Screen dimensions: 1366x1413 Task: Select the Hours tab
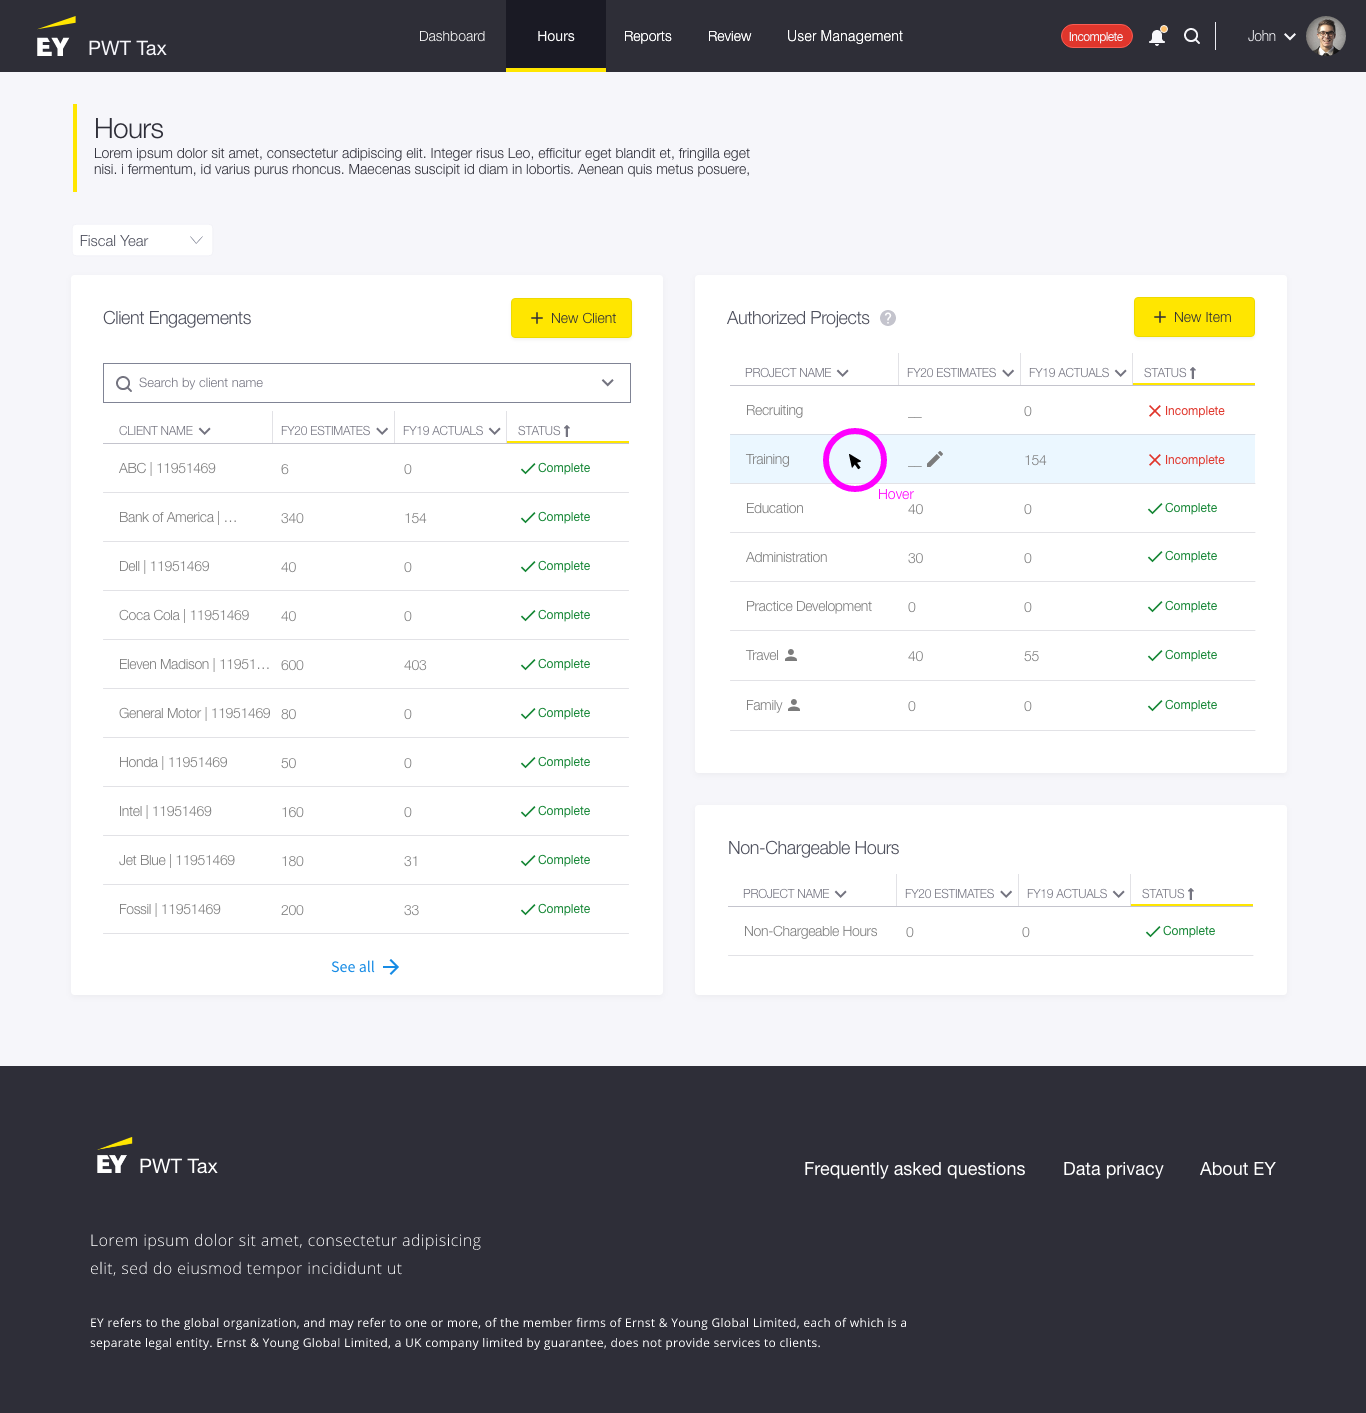click(x=556, y=36)
